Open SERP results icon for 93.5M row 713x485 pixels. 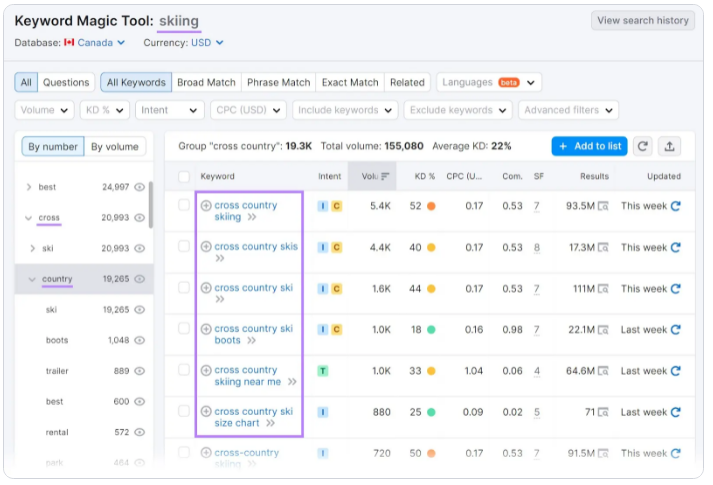[603, 206]
